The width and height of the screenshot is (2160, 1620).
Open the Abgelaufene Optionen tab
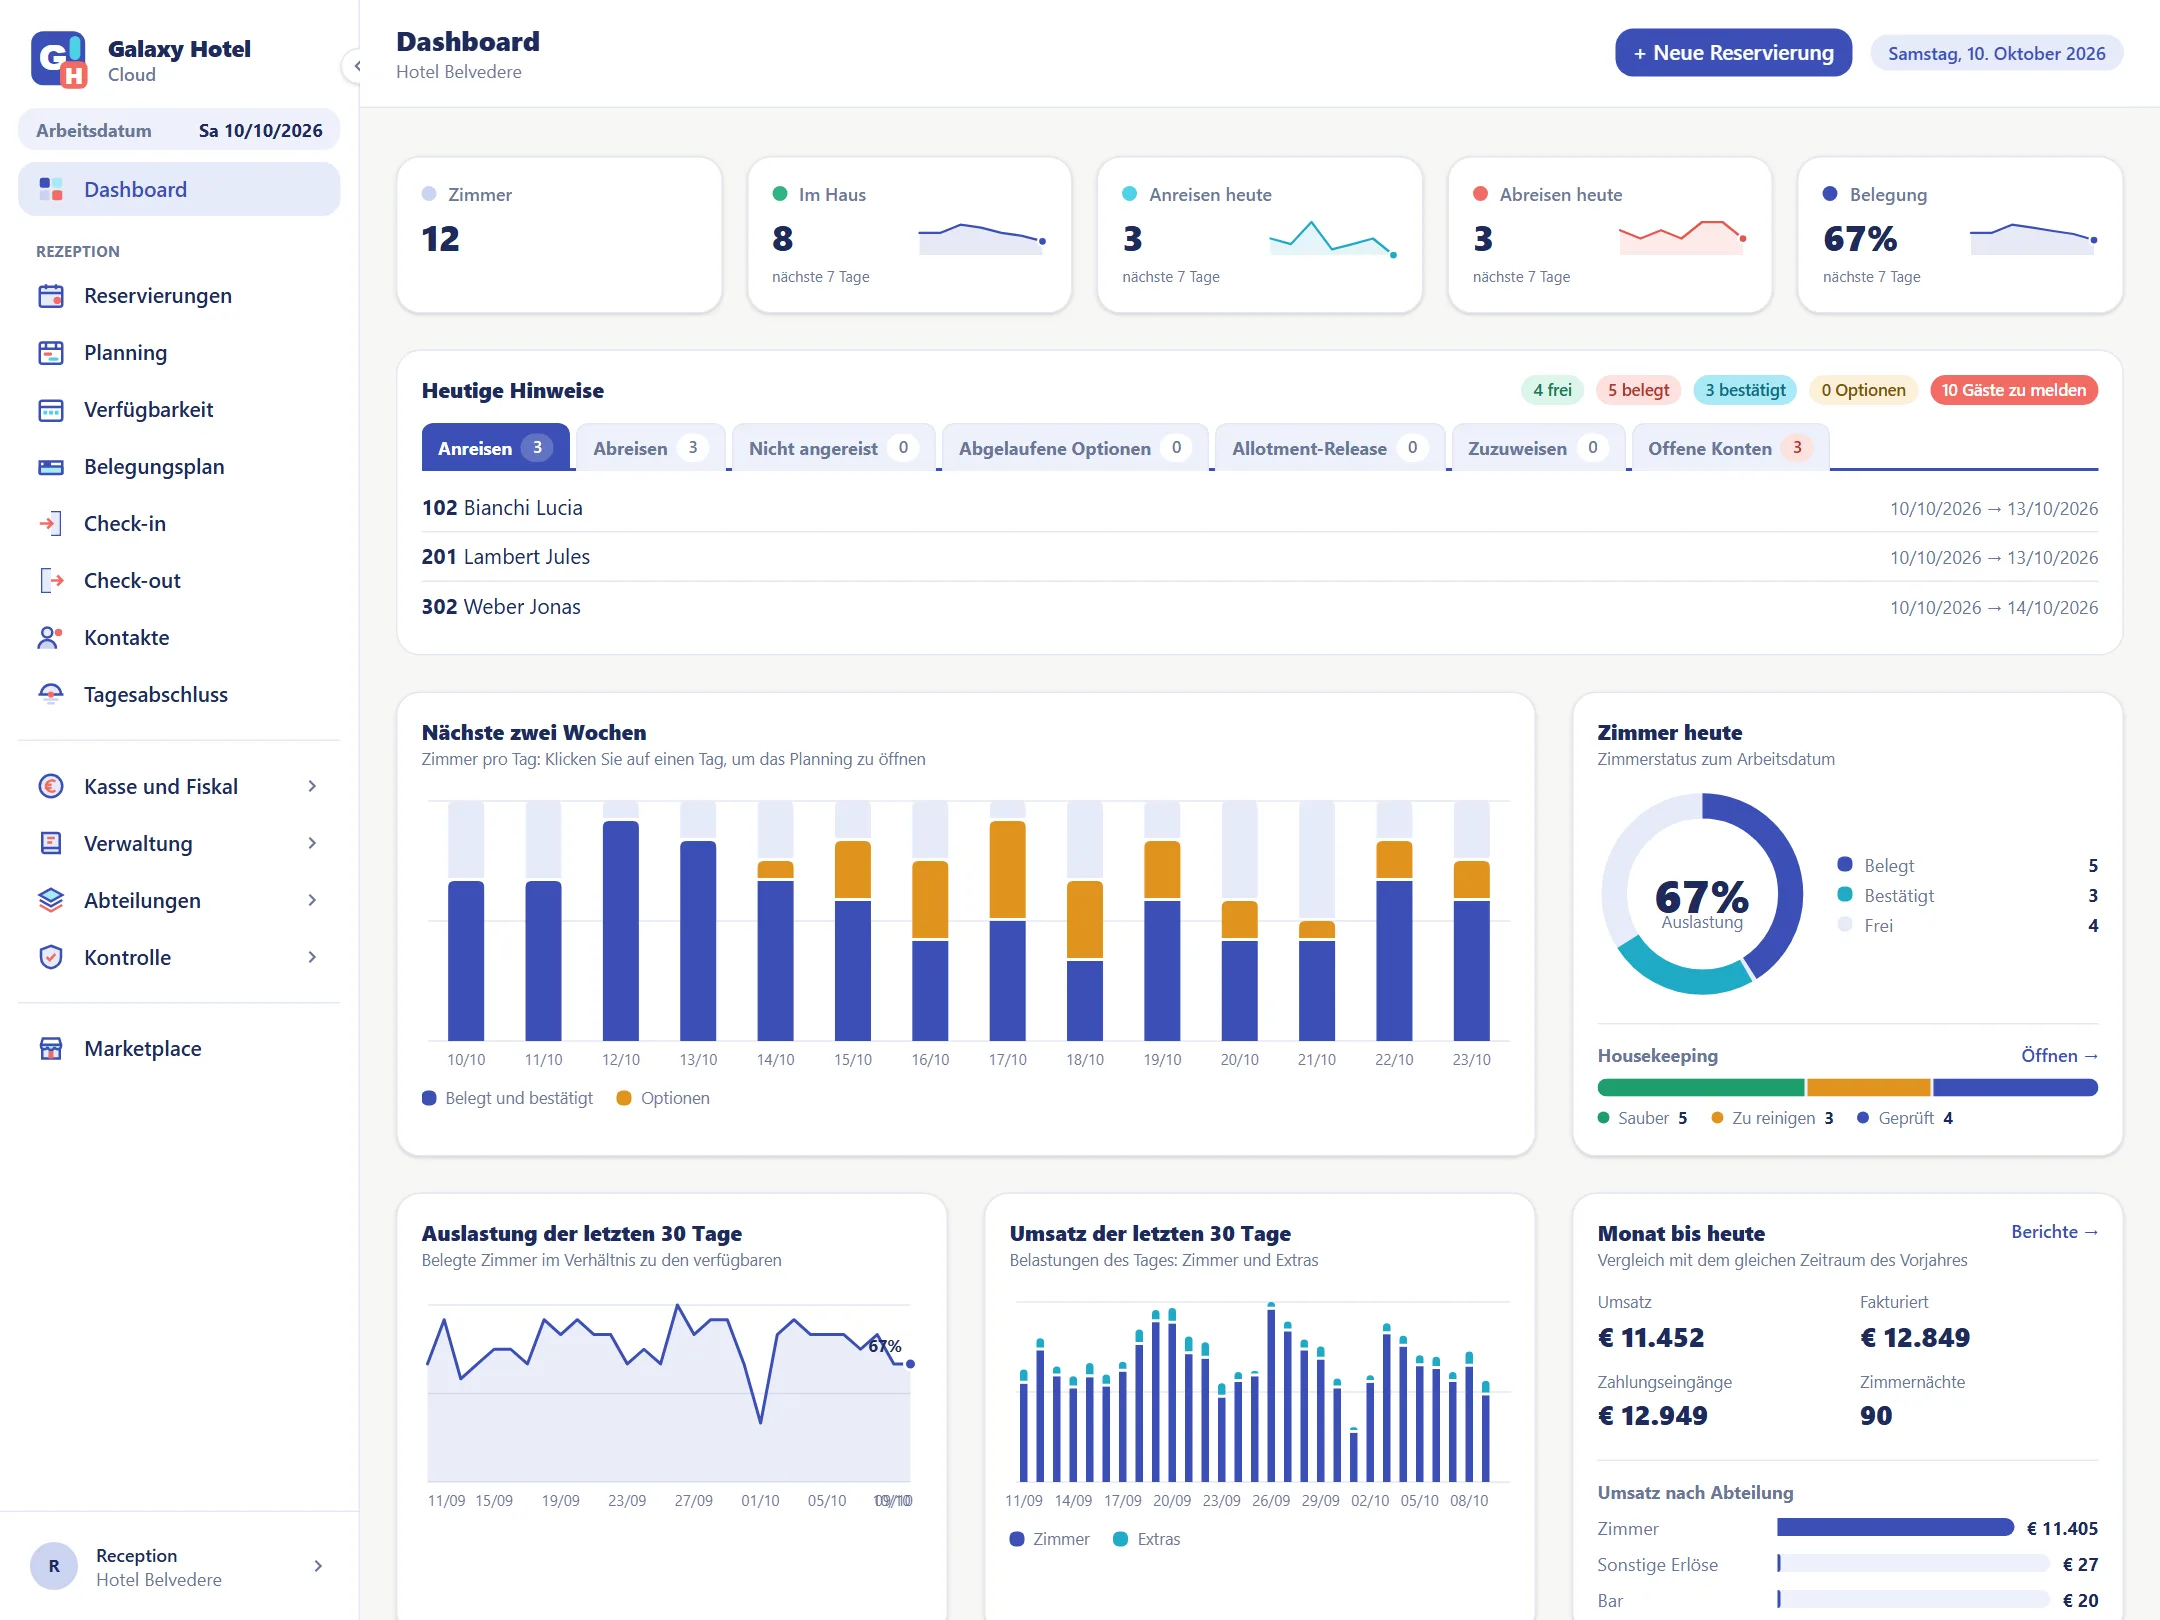click(x=1075, y=448)
